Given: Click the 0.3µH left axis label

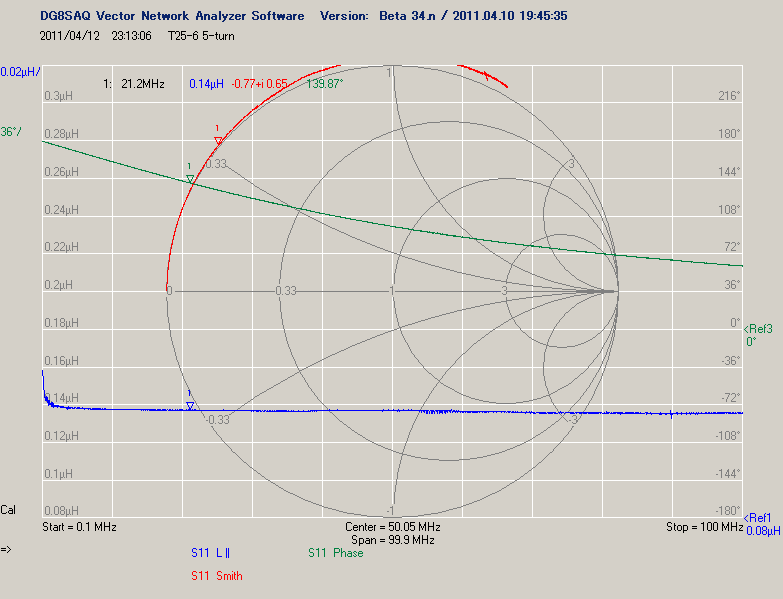Looking at the screenshot, I should [58, 96].
